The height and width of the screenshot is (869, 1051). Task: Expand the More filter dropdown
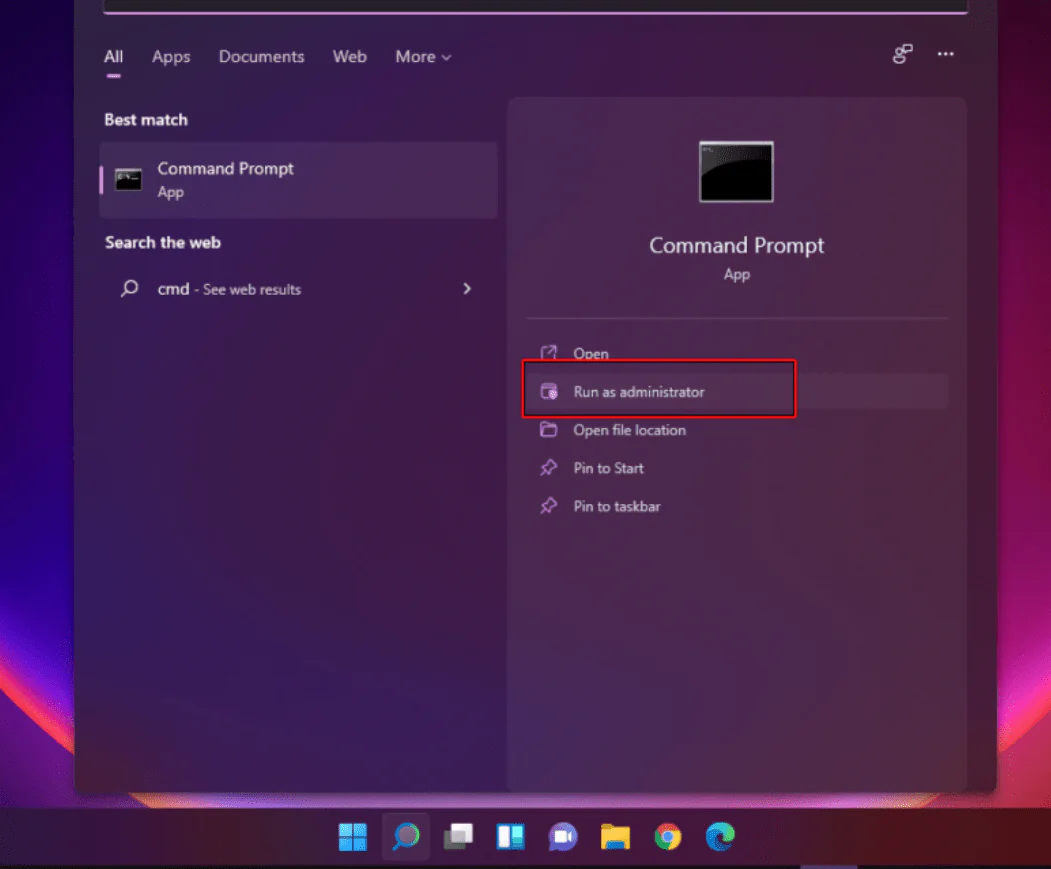422,57
